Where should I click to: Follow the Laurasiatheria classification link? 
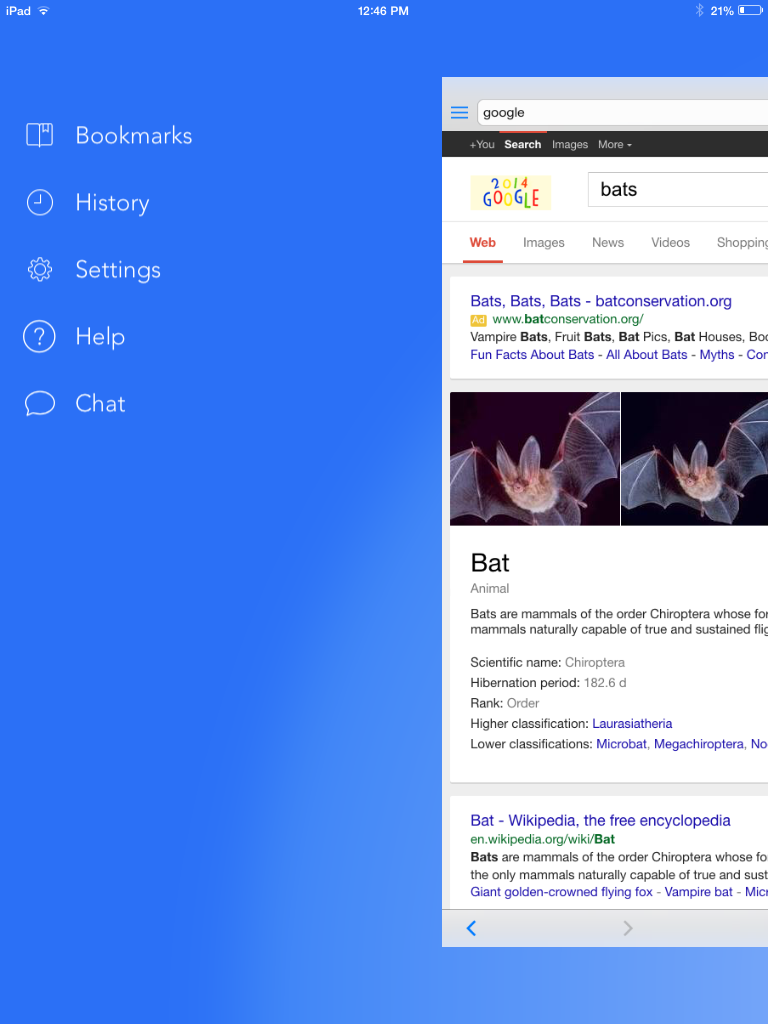pyautogui.click(x=632, y=724)
